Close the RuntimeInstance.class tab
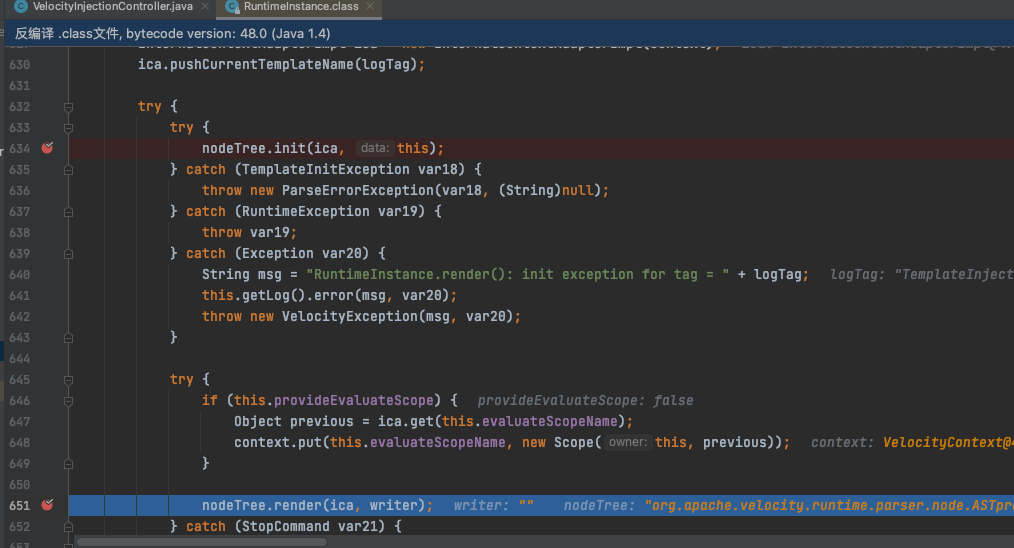The height and width of the screenshot is (548, 1014). click(370, 6)
